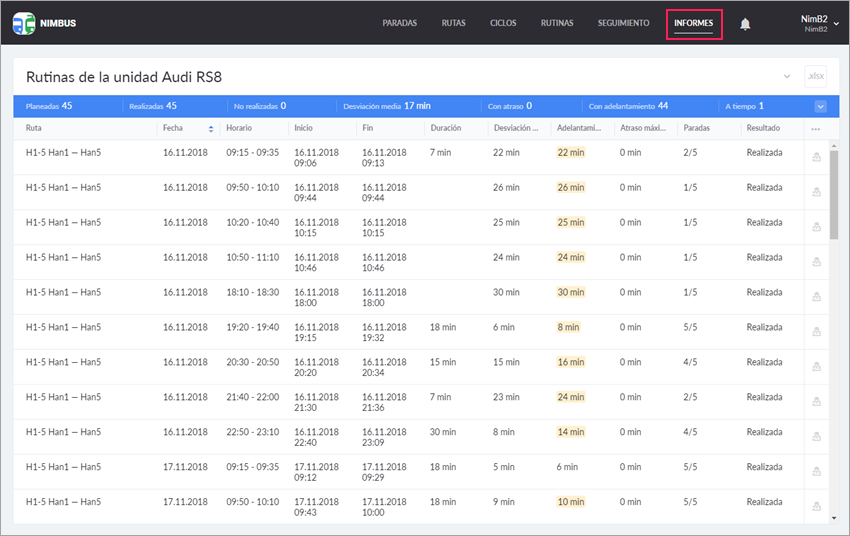Select the Informes tab
The image size is (850, 536).
[693, 23]
